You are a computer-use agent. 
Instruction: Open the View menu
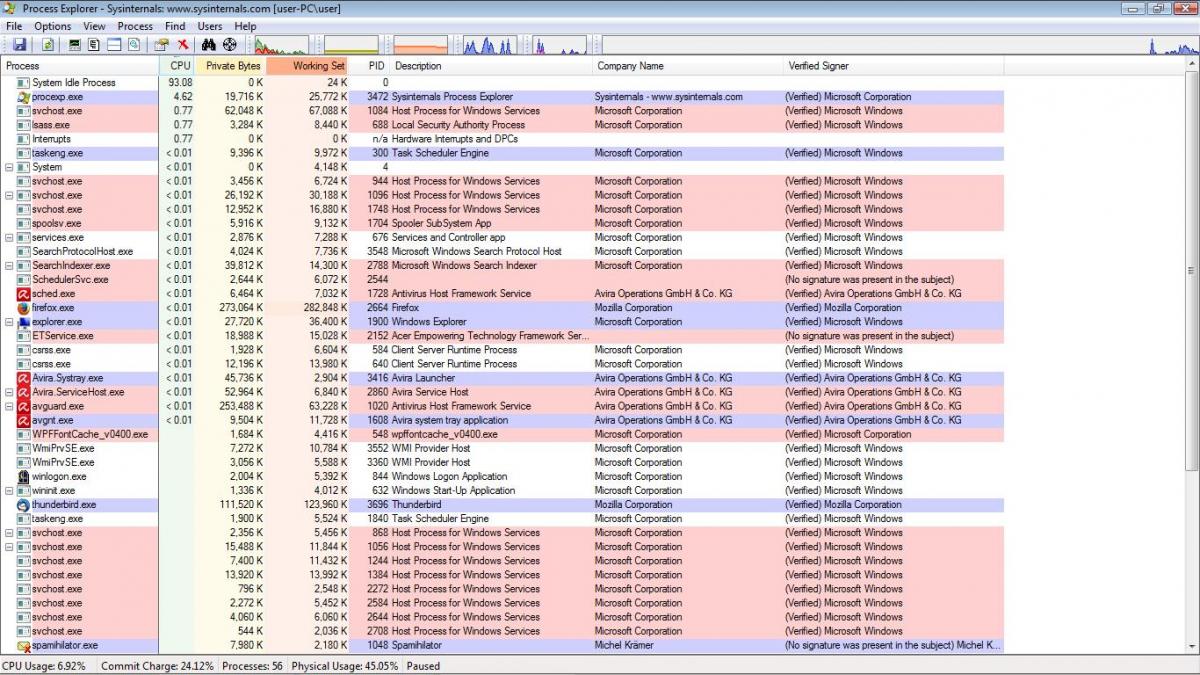[95, 26]
